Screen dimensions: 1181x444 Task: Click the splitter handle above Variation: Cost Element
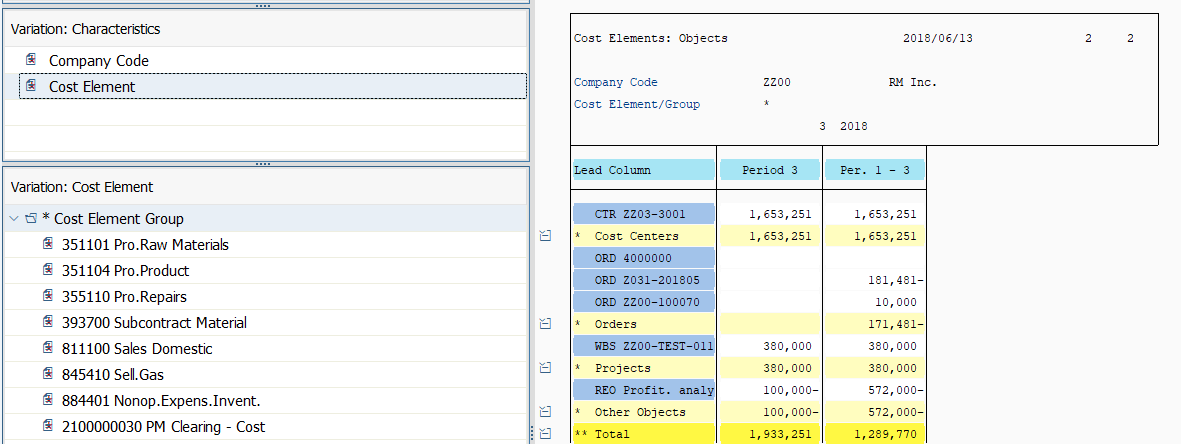pyautogui.click(x=263, y=163)
